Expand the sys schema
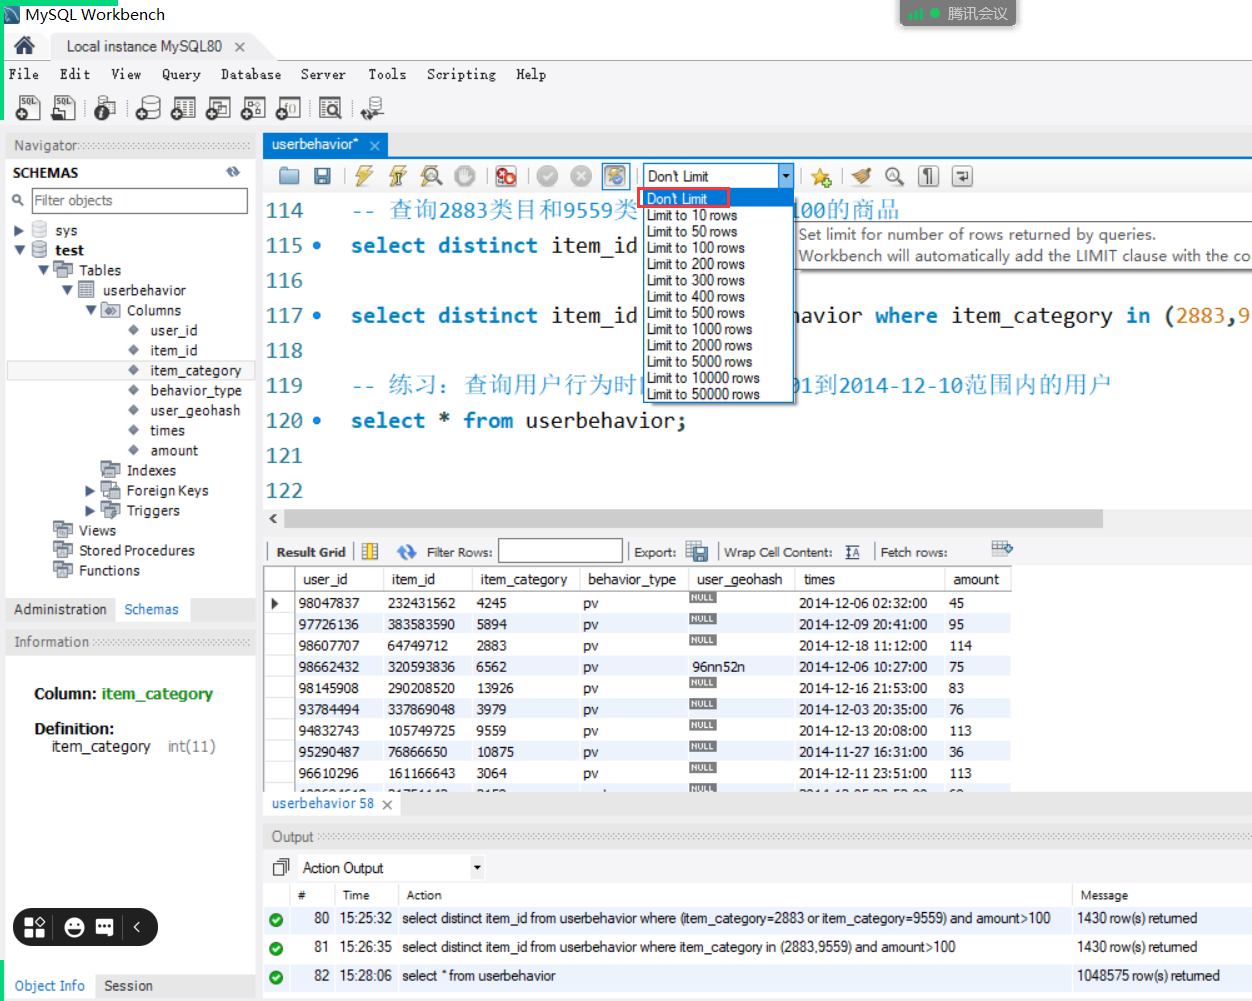Viewport: 1252px width, 1001px height. pyautogui.click(x=18, y=230)
